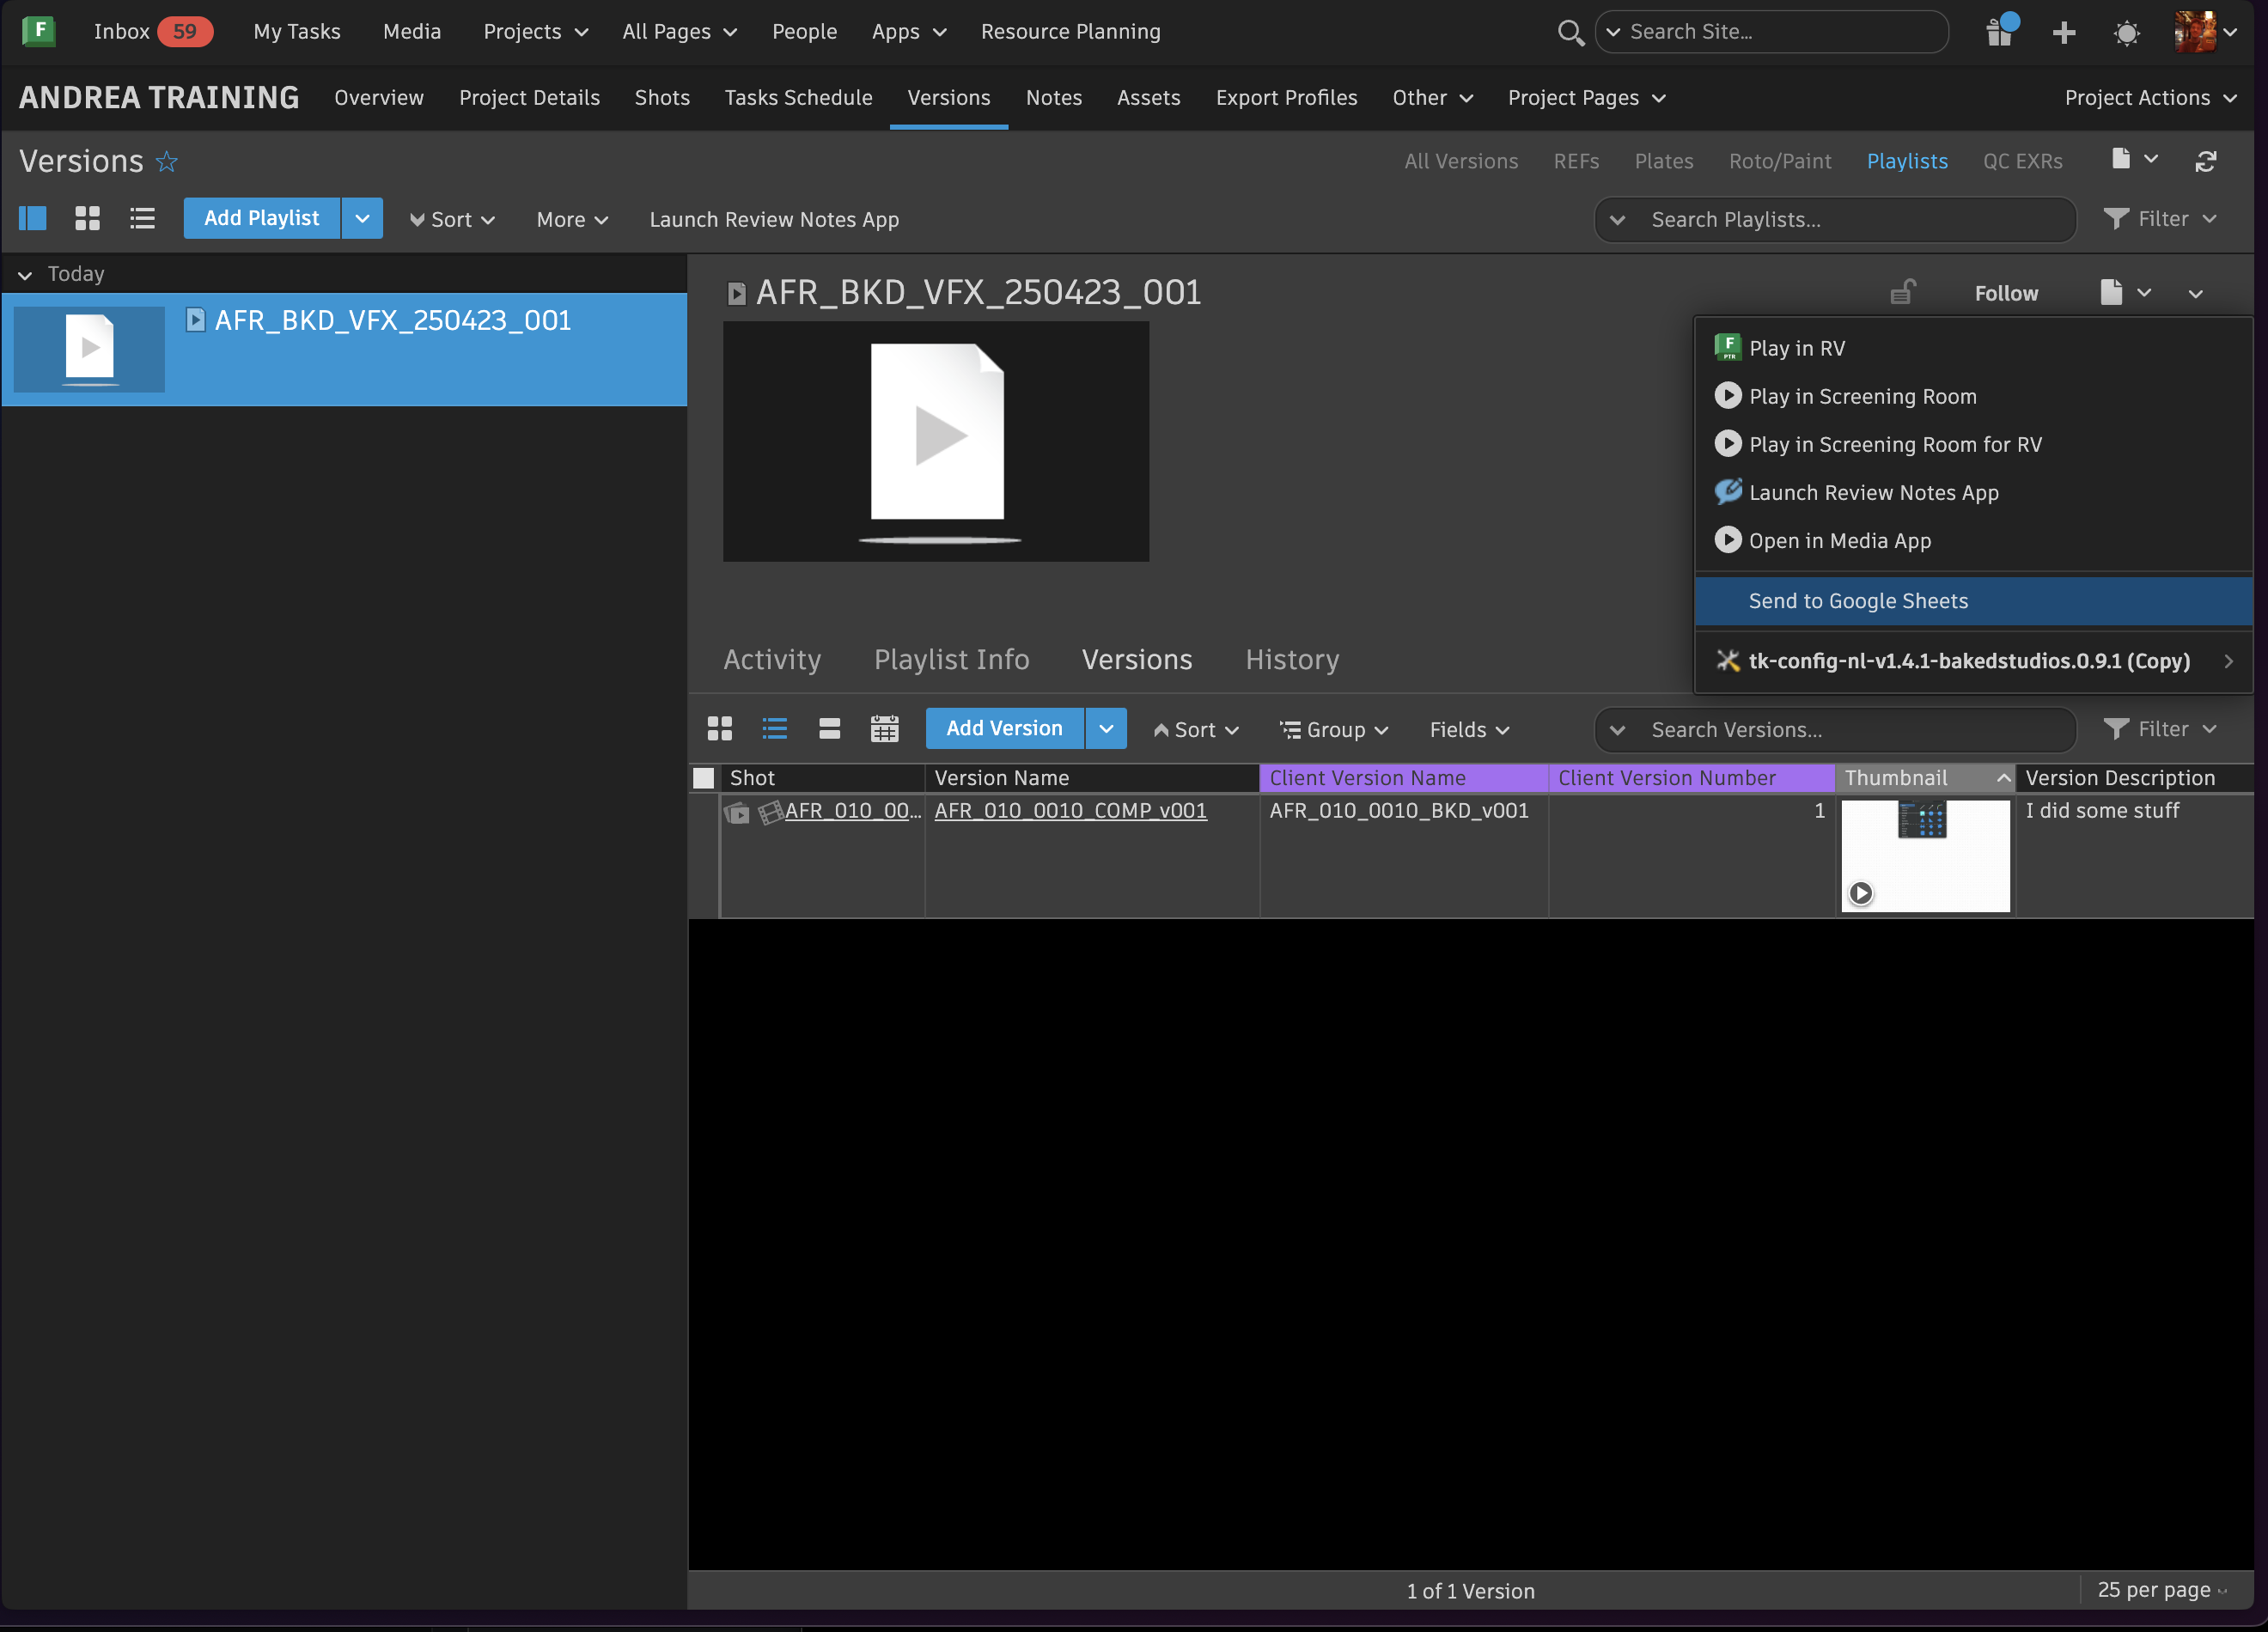Click the global plus create icon

pos(2063,33)
